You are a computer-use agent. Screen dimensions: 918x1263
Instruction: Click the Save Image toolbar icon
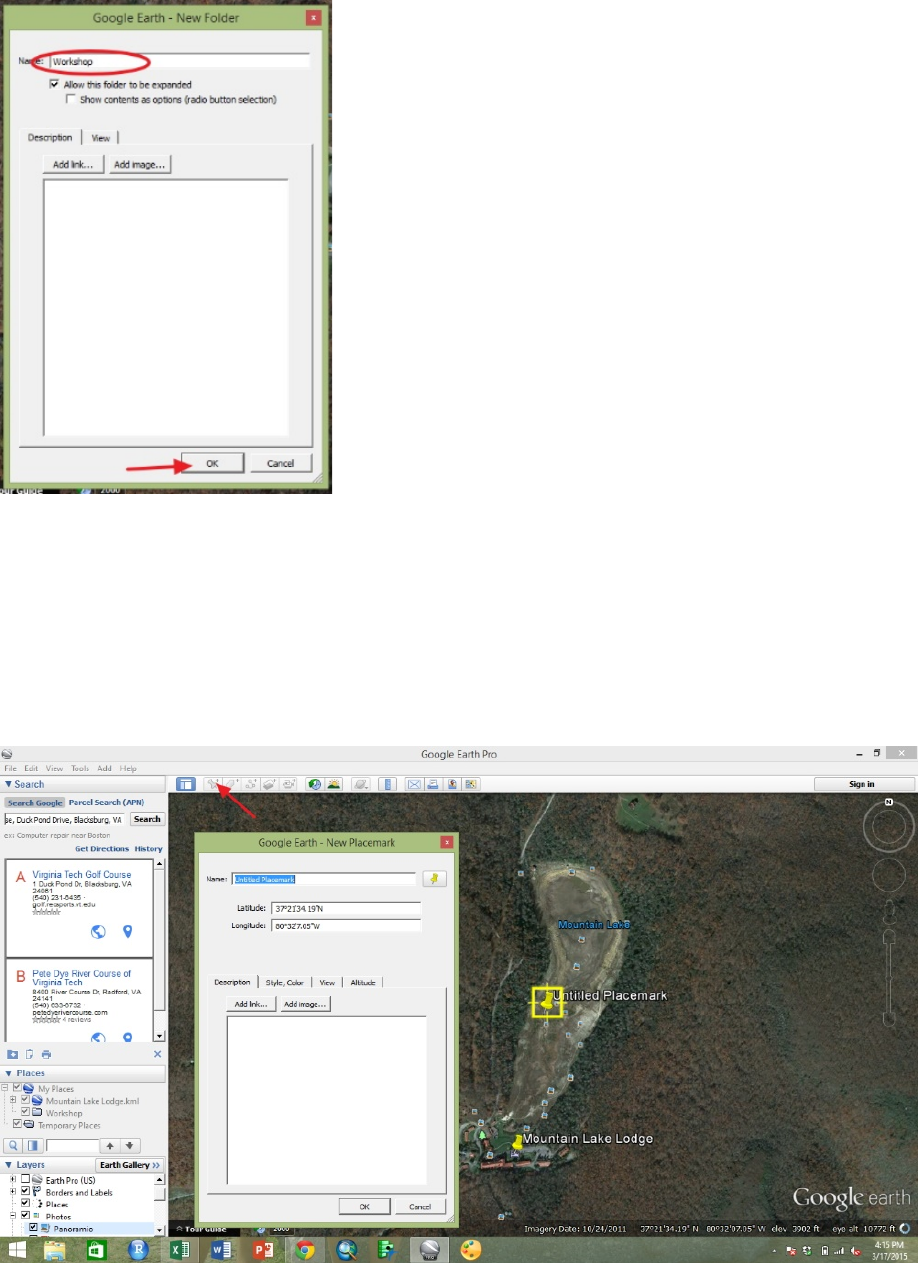point(452,784)
